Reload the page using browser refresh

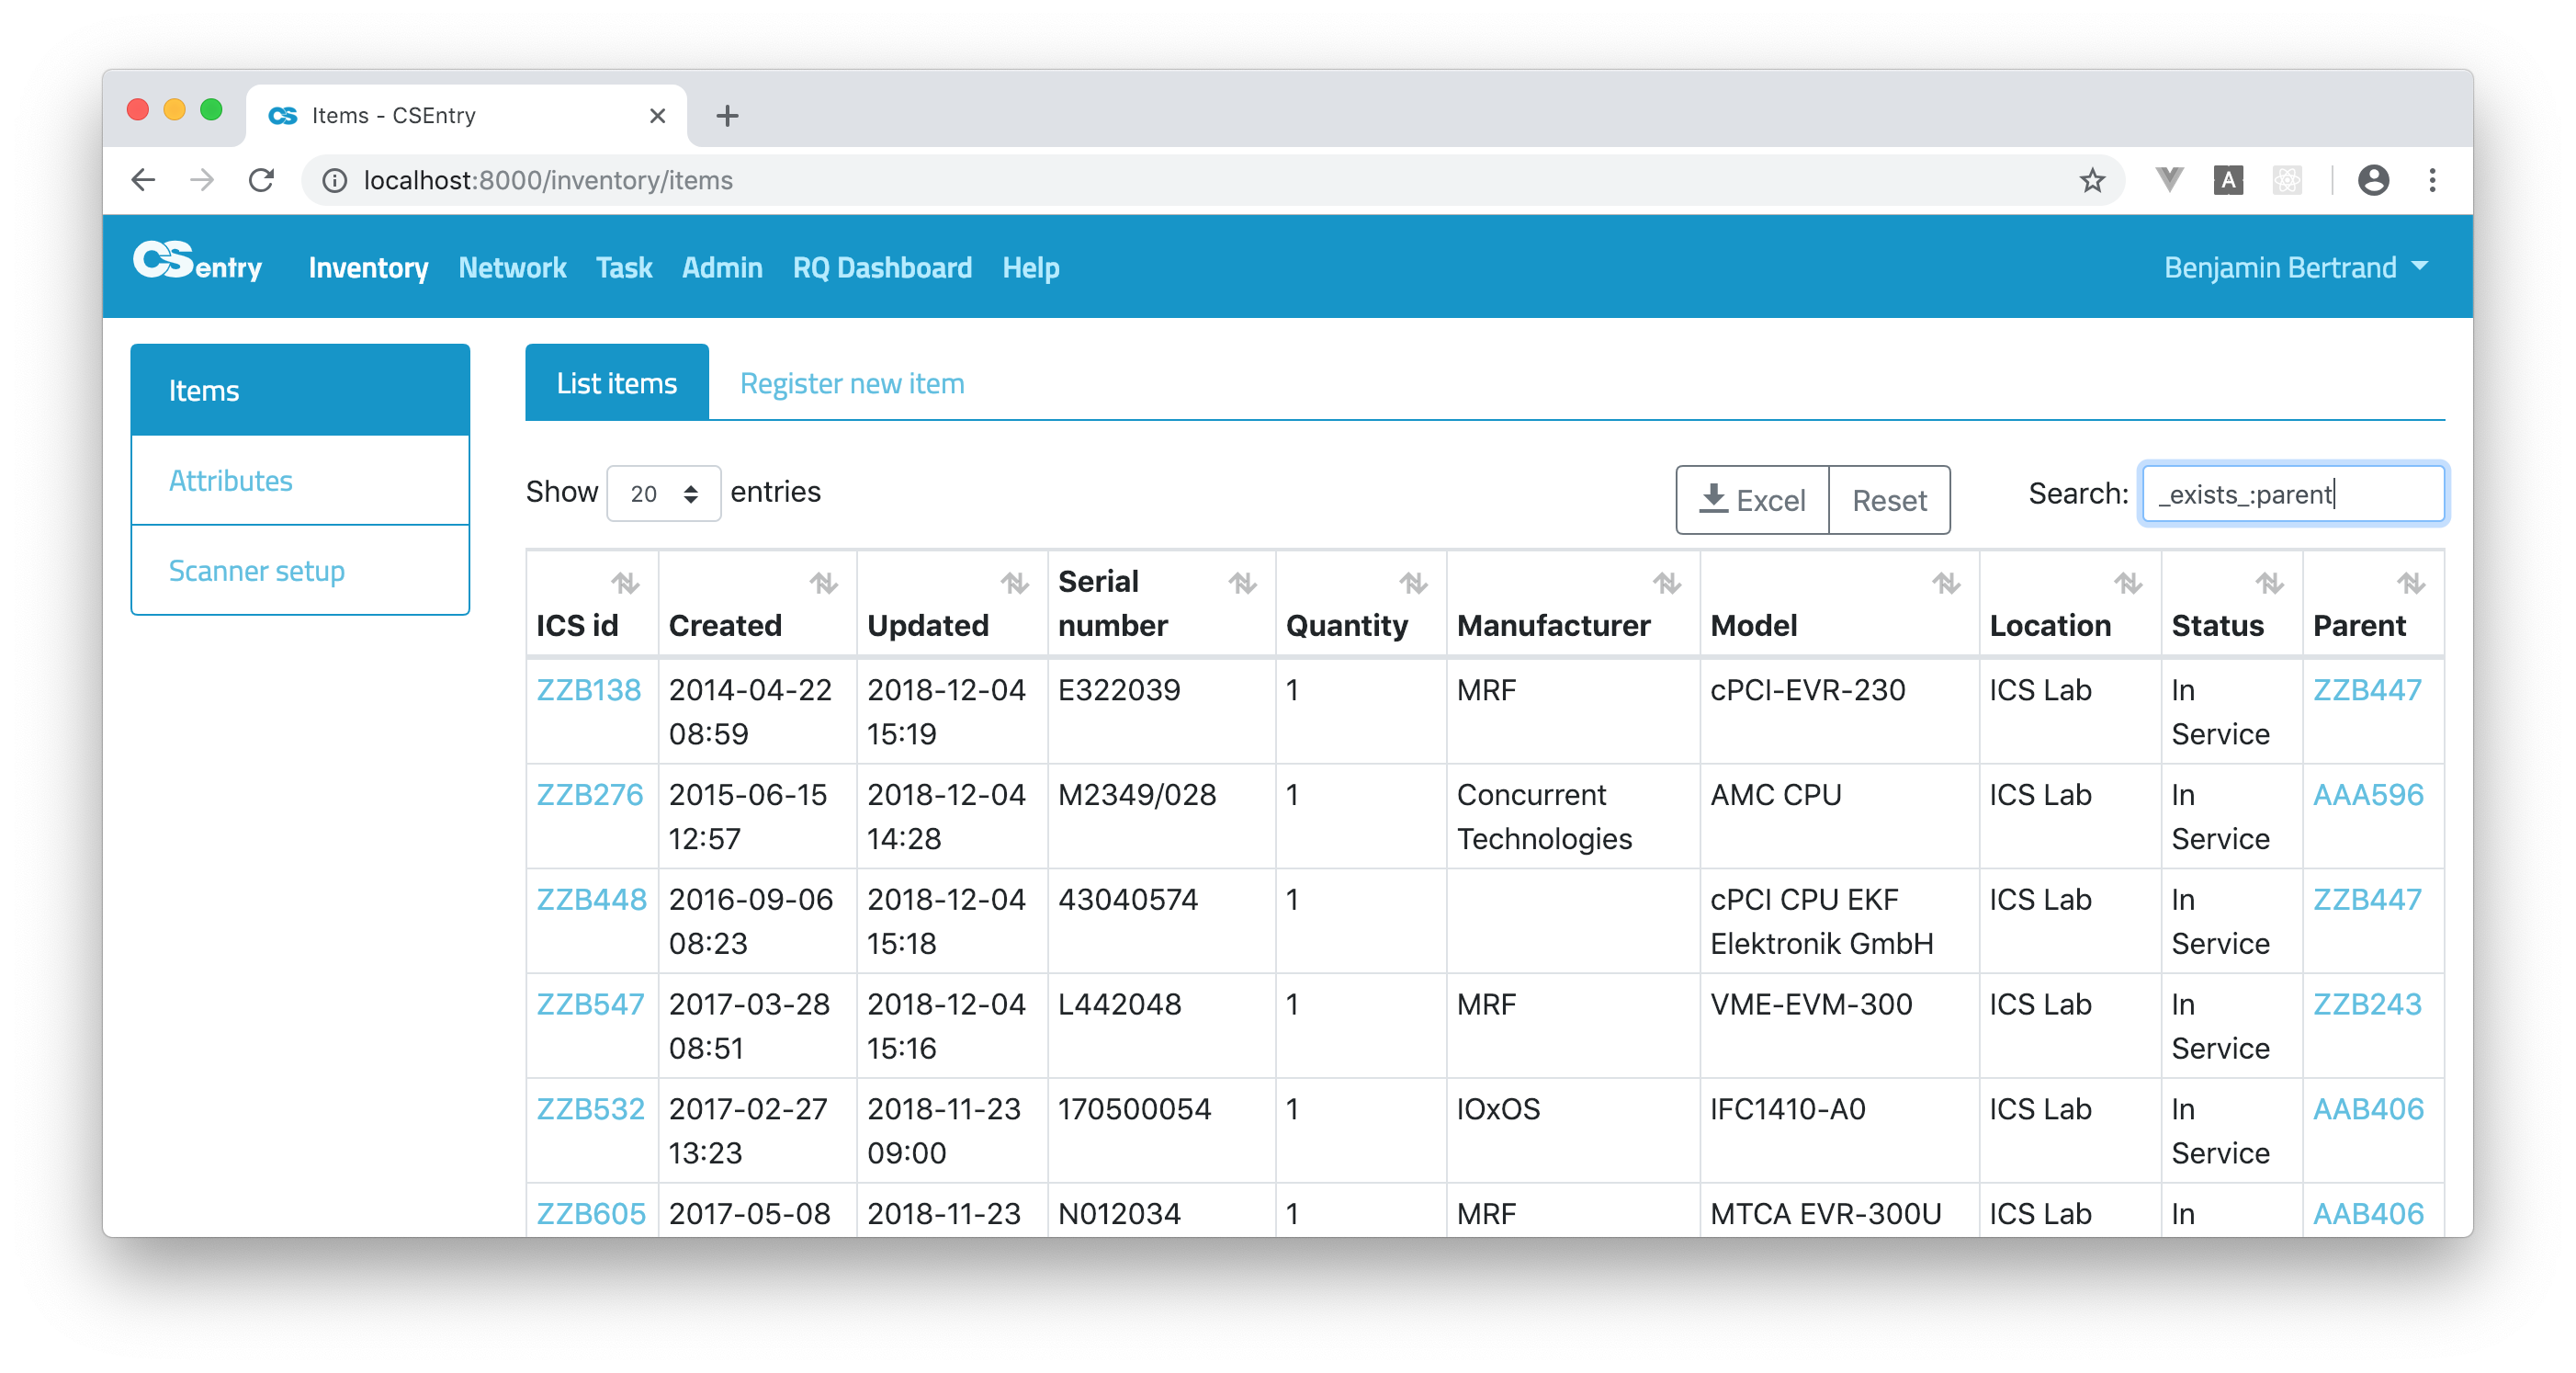[262, 181]
